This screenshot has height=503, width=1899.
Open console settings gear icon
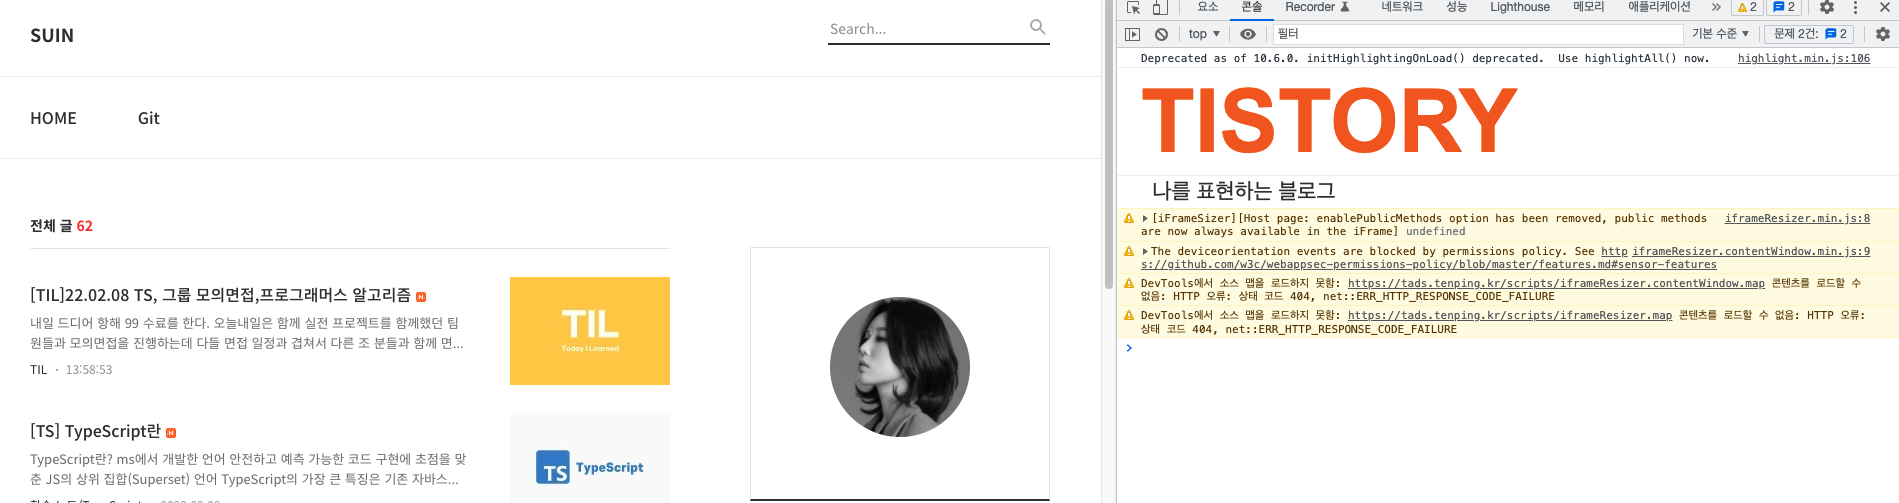(1883, 34)
